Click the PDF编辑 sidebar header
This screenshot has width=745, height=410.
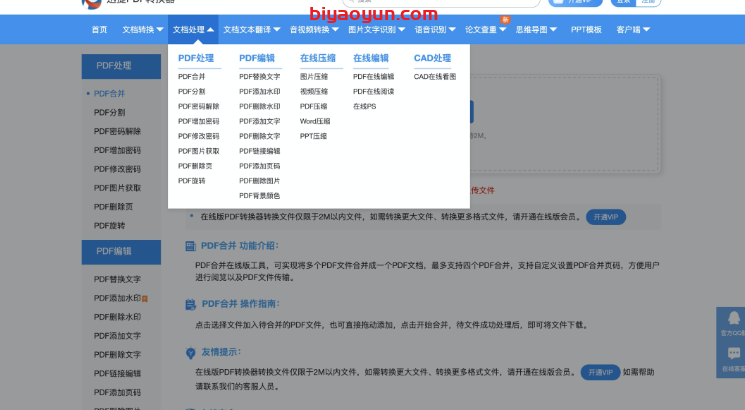tap(121, 252)
